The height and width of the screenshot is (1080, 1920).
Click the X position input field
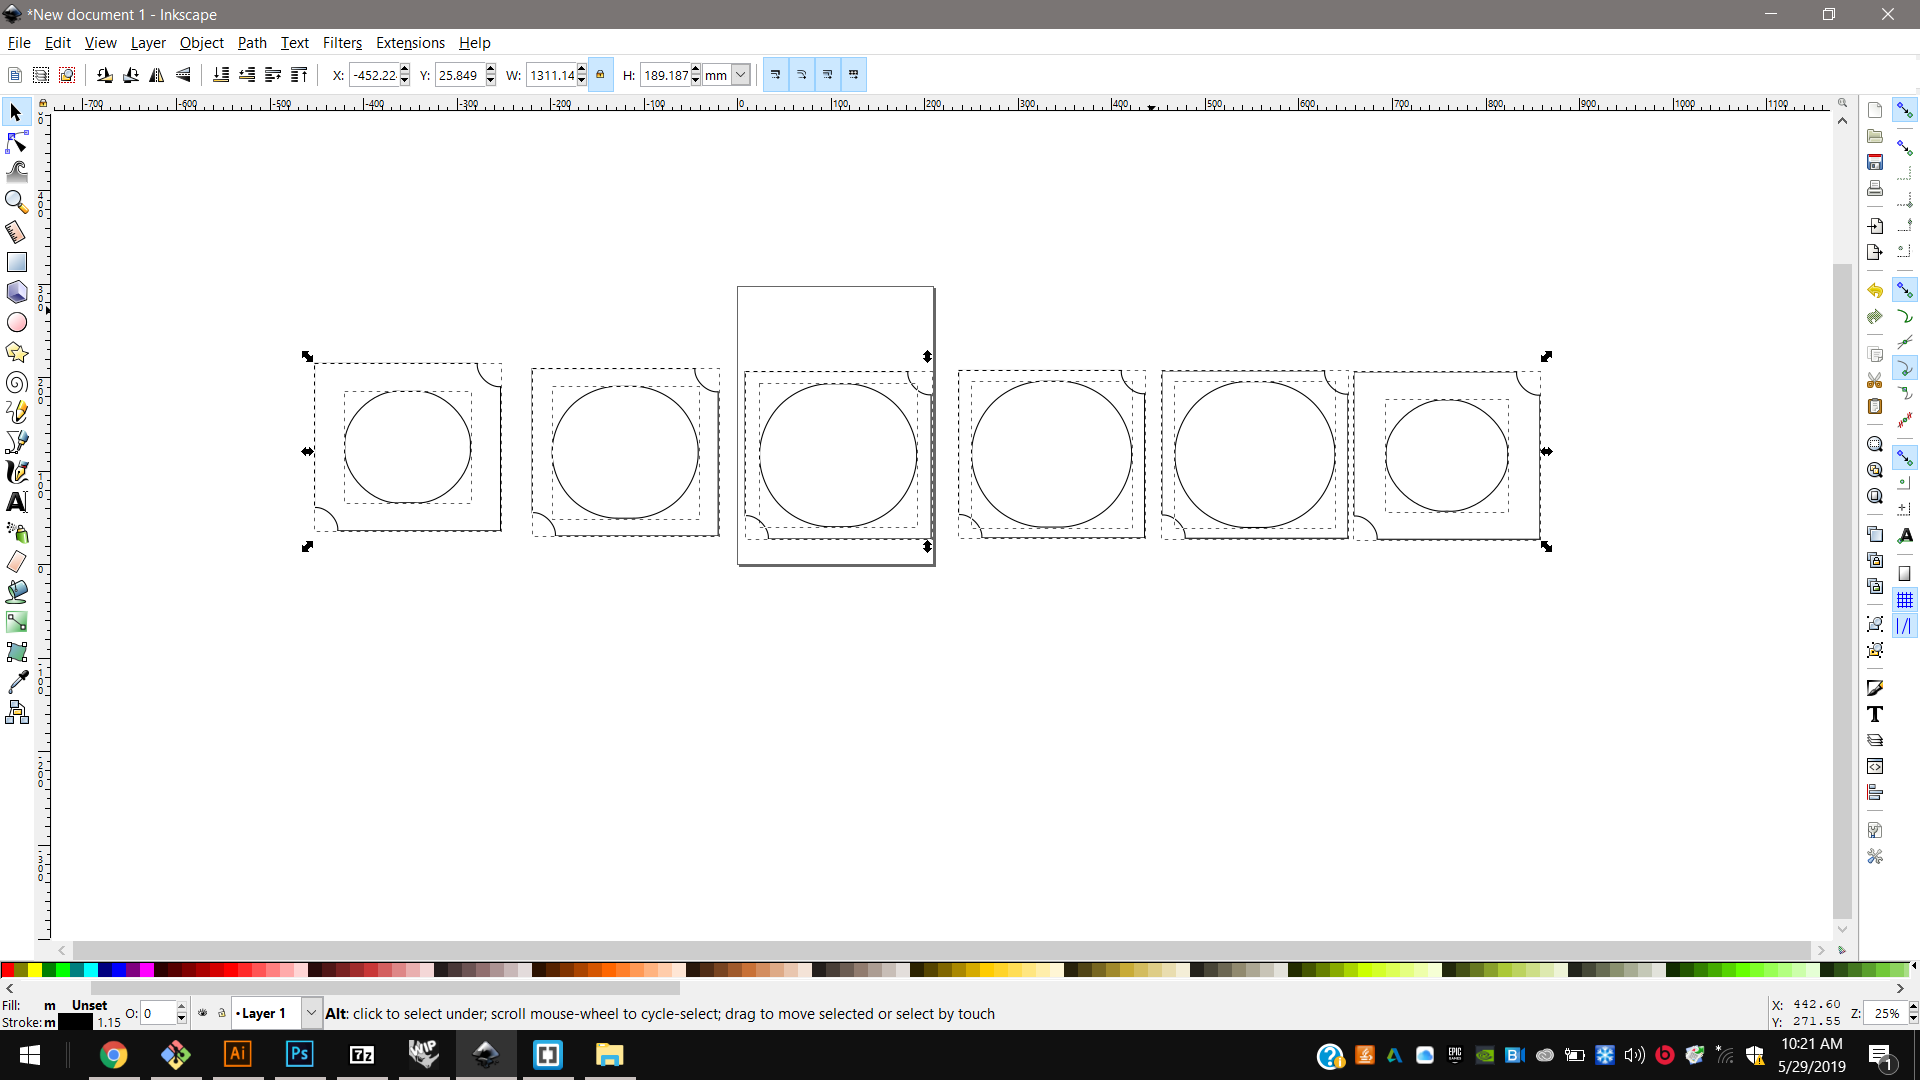[374, 75]
